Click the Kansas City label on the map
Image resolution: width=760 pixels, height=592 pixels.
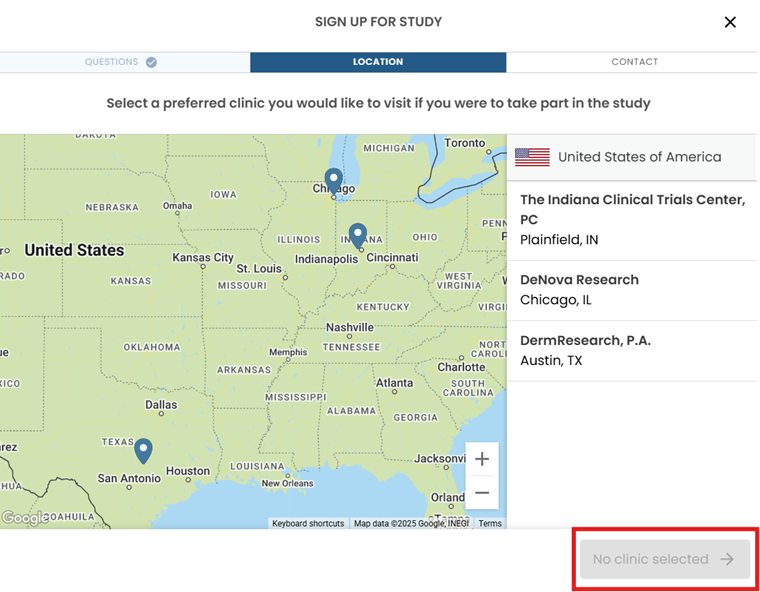coord(203,257)
